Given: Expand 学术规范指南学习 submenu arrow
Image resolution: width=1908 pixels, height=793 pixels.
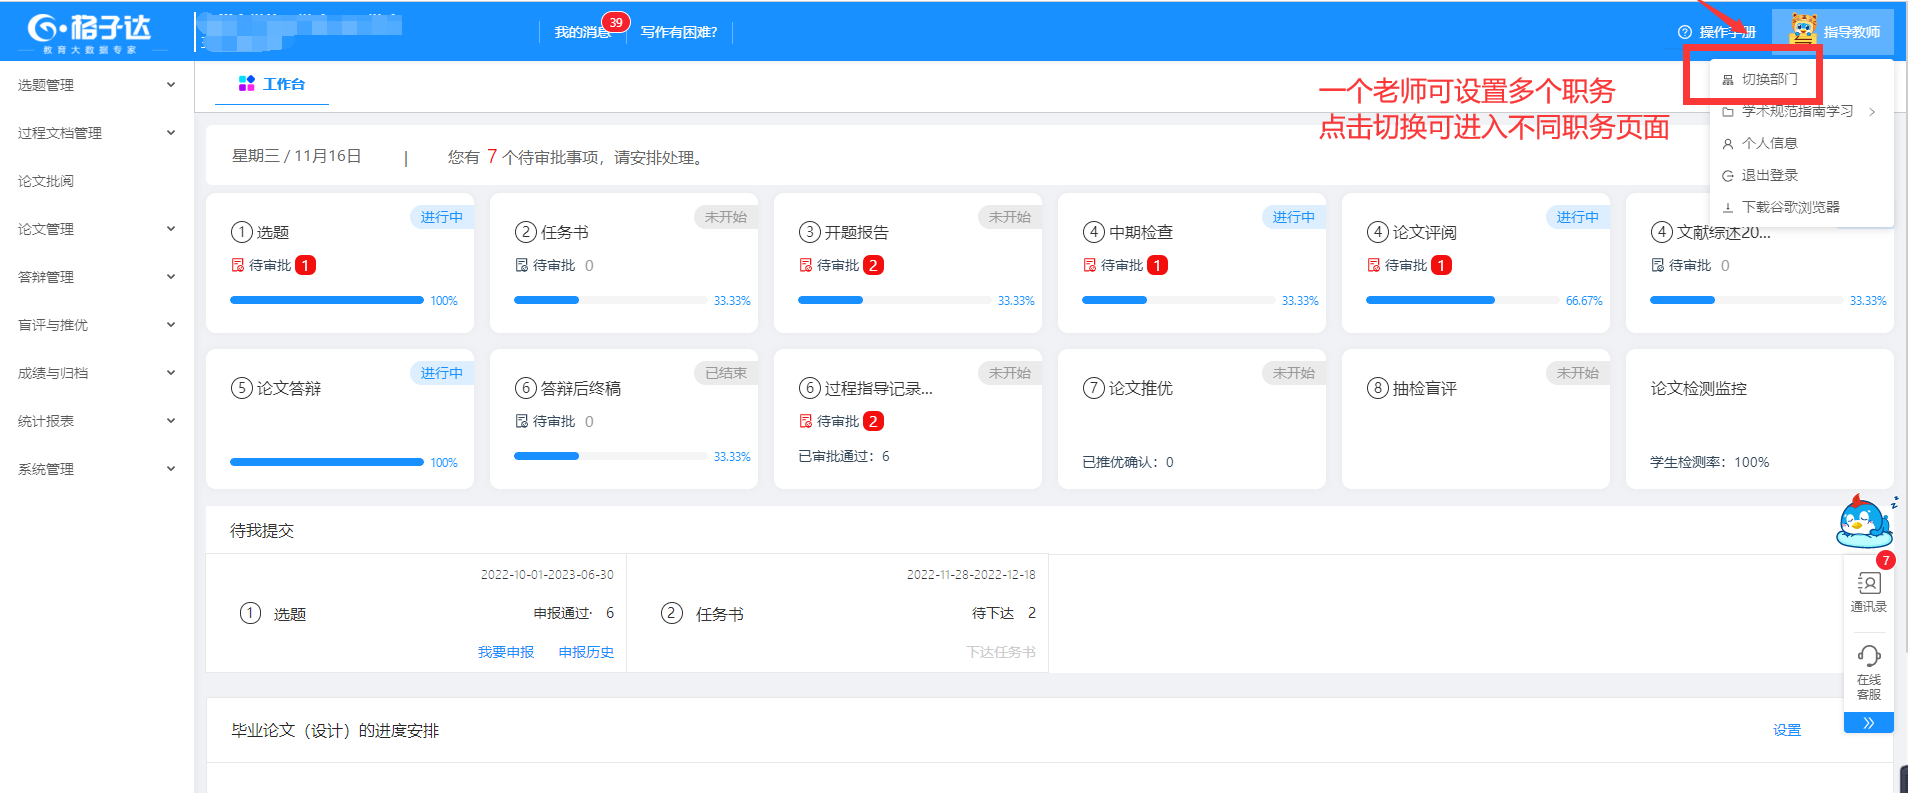Looking at the screenshot, I should pyautogui.click(x=1871, y=112).
